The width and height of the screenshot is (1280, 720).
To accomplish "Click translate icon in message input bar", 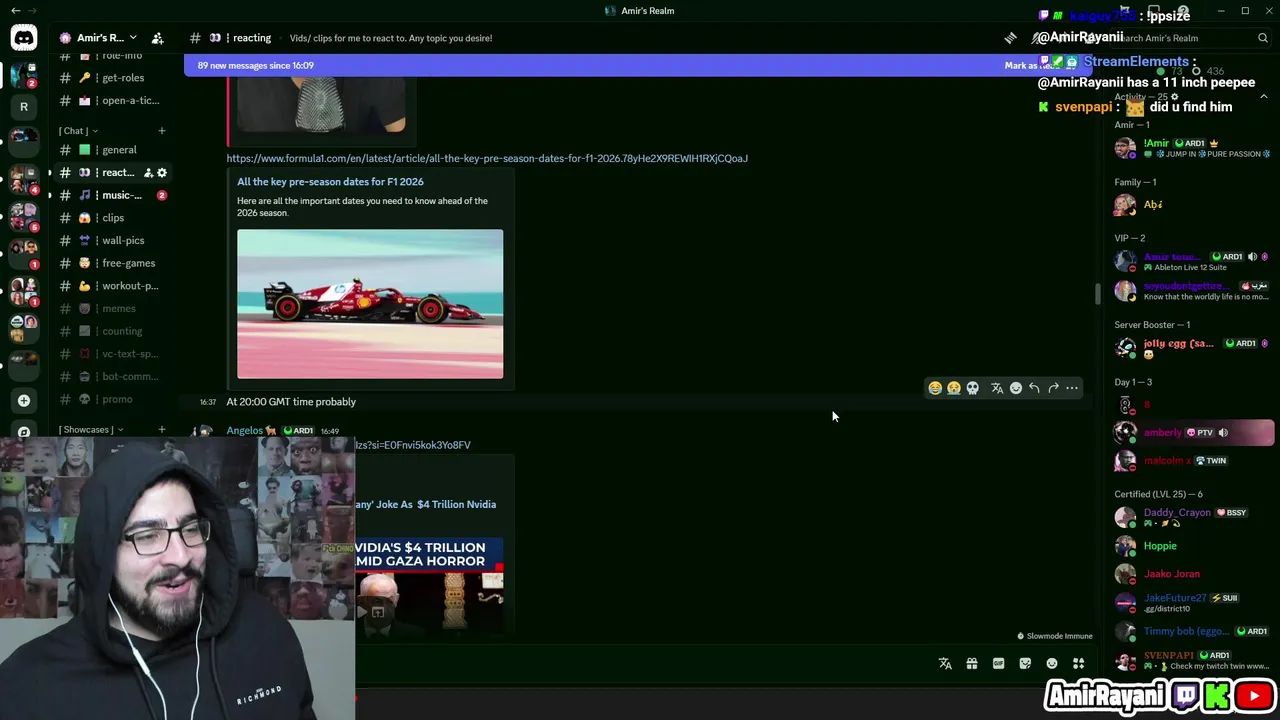I will tap(945, 663).
